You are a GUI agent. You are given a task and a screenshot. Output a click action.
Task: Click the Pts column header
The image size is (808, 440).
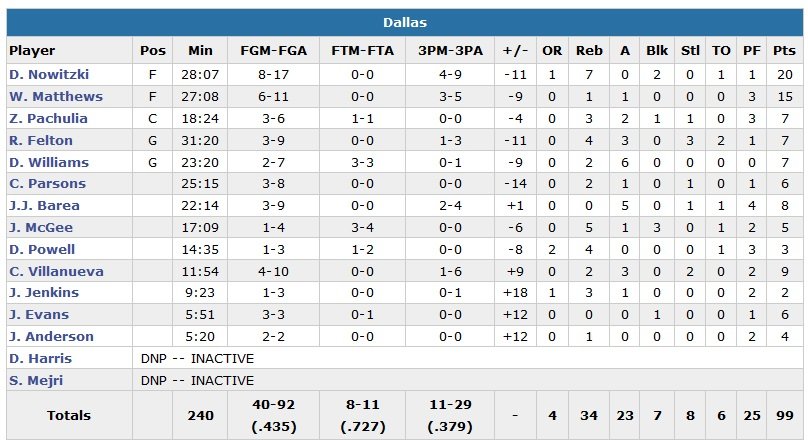coord(783,51)
